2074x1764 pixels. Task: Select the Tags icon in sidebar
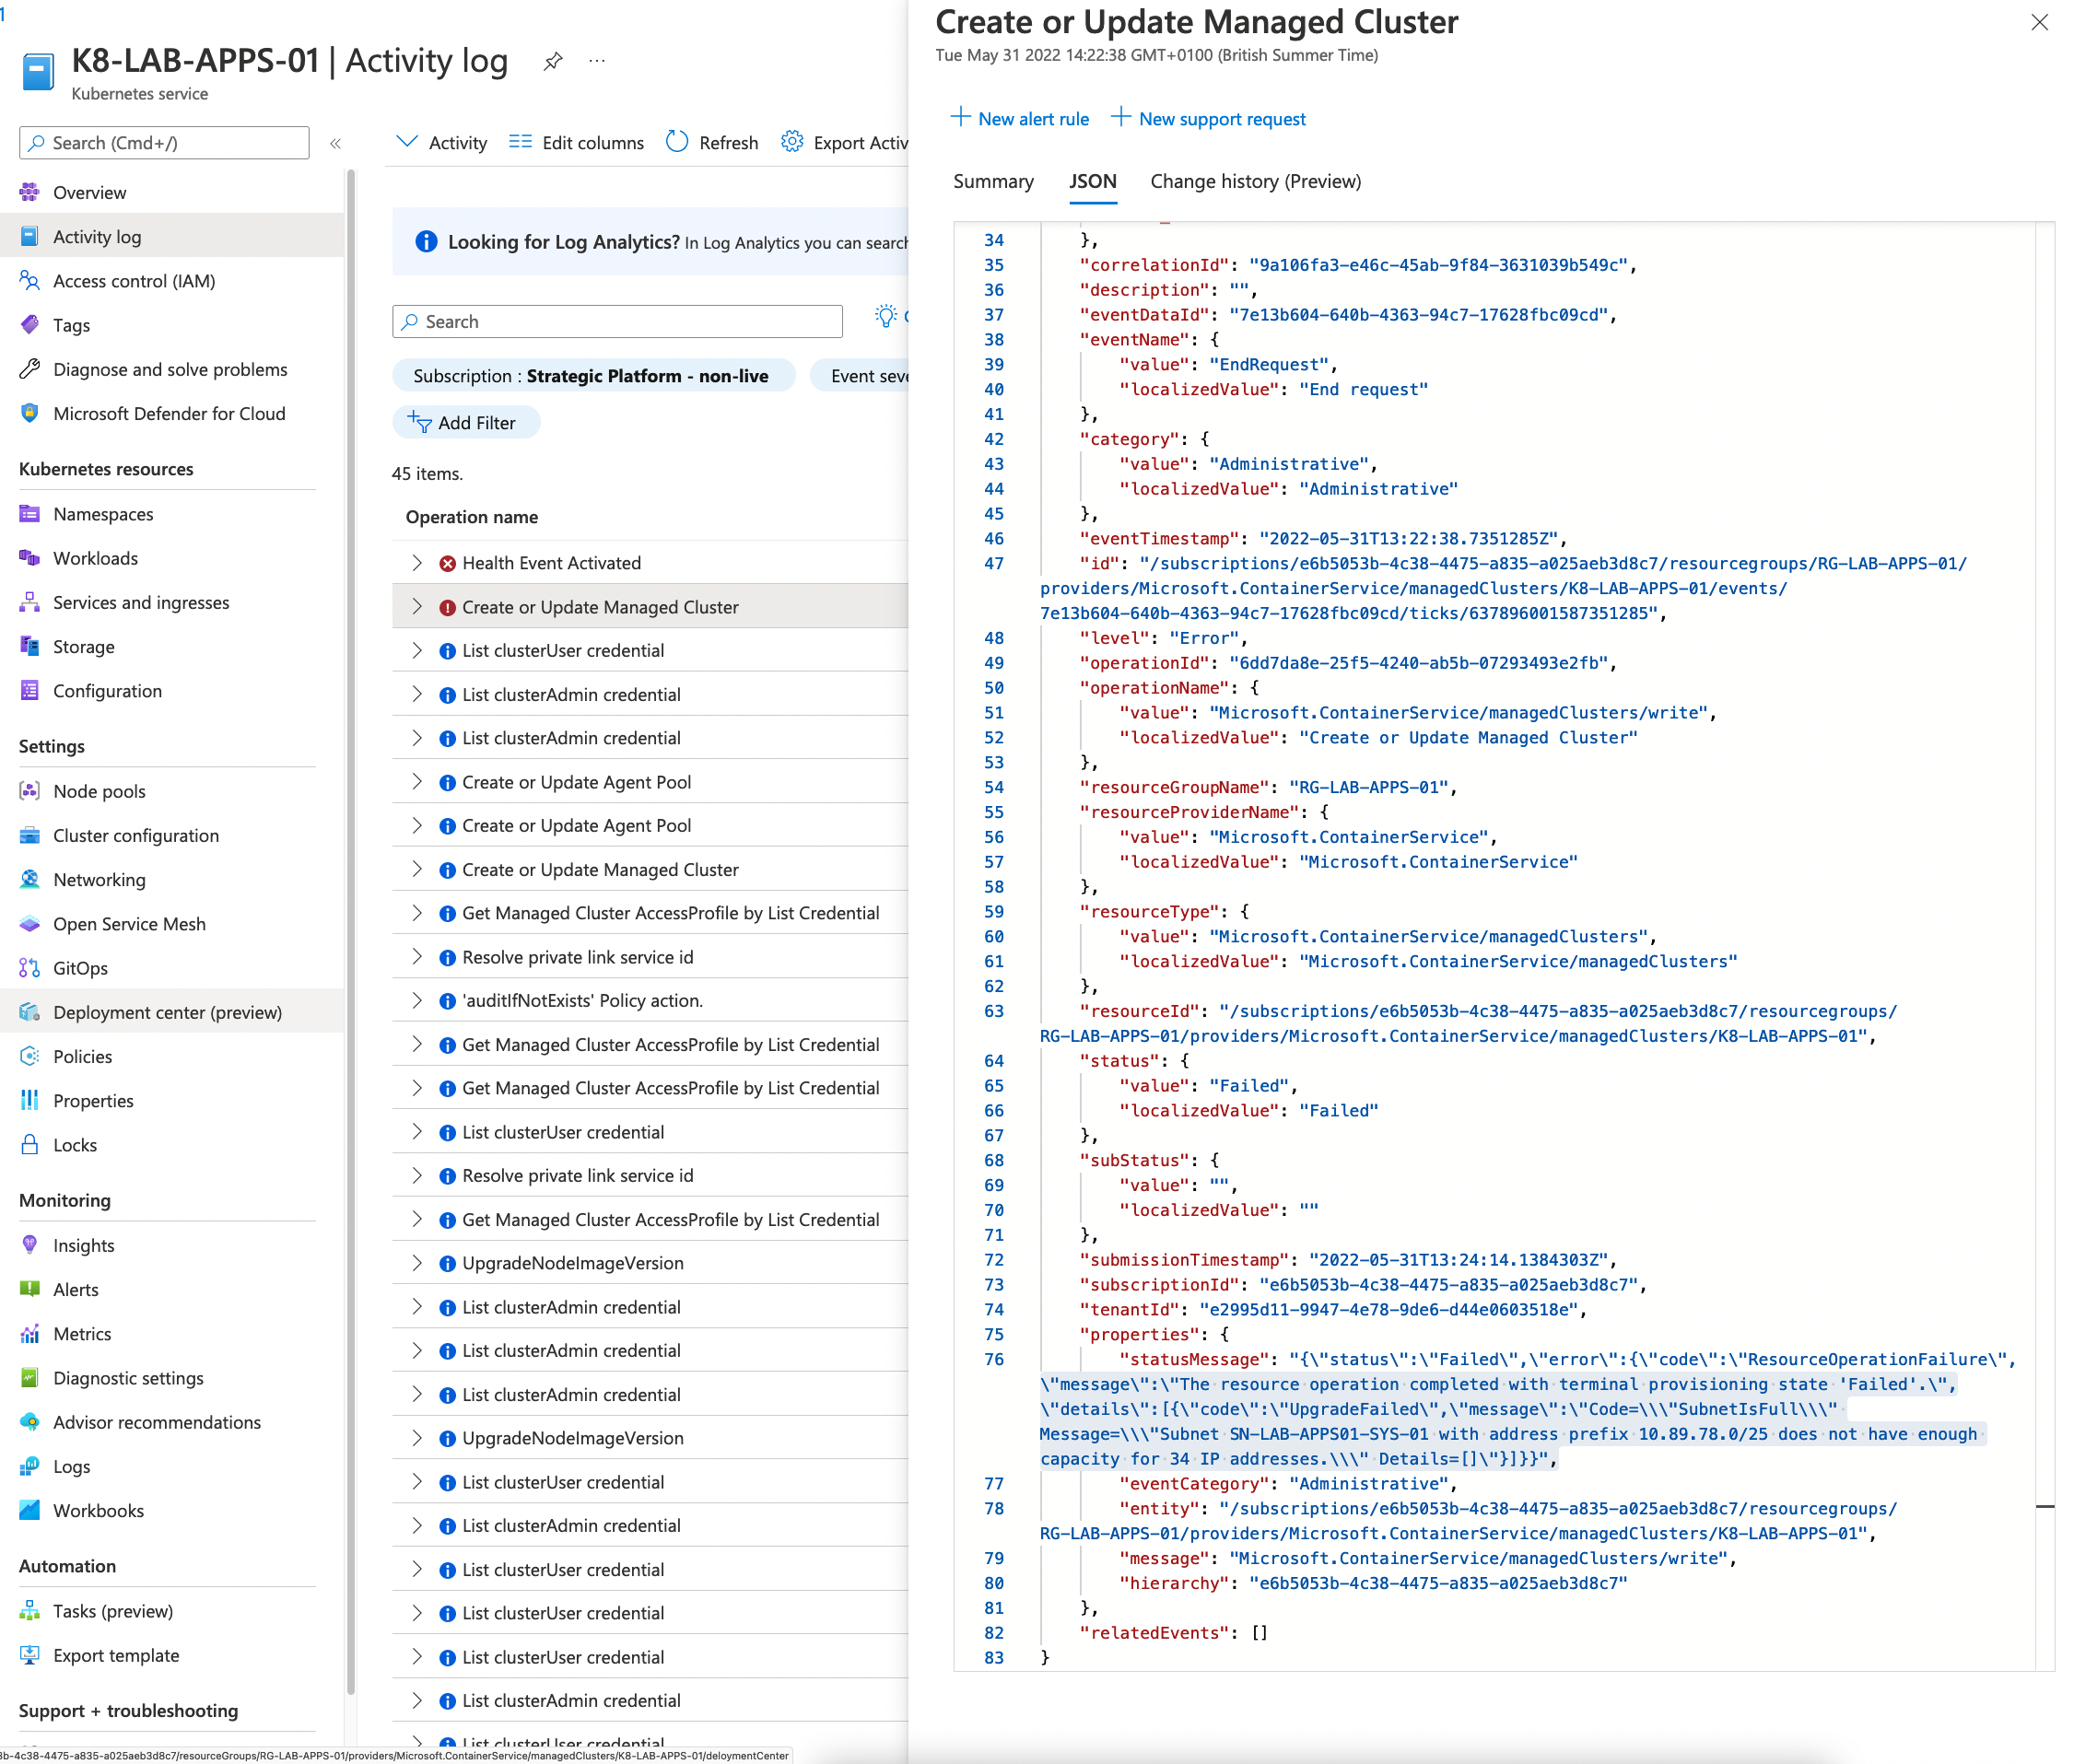(x=30, y=324)
